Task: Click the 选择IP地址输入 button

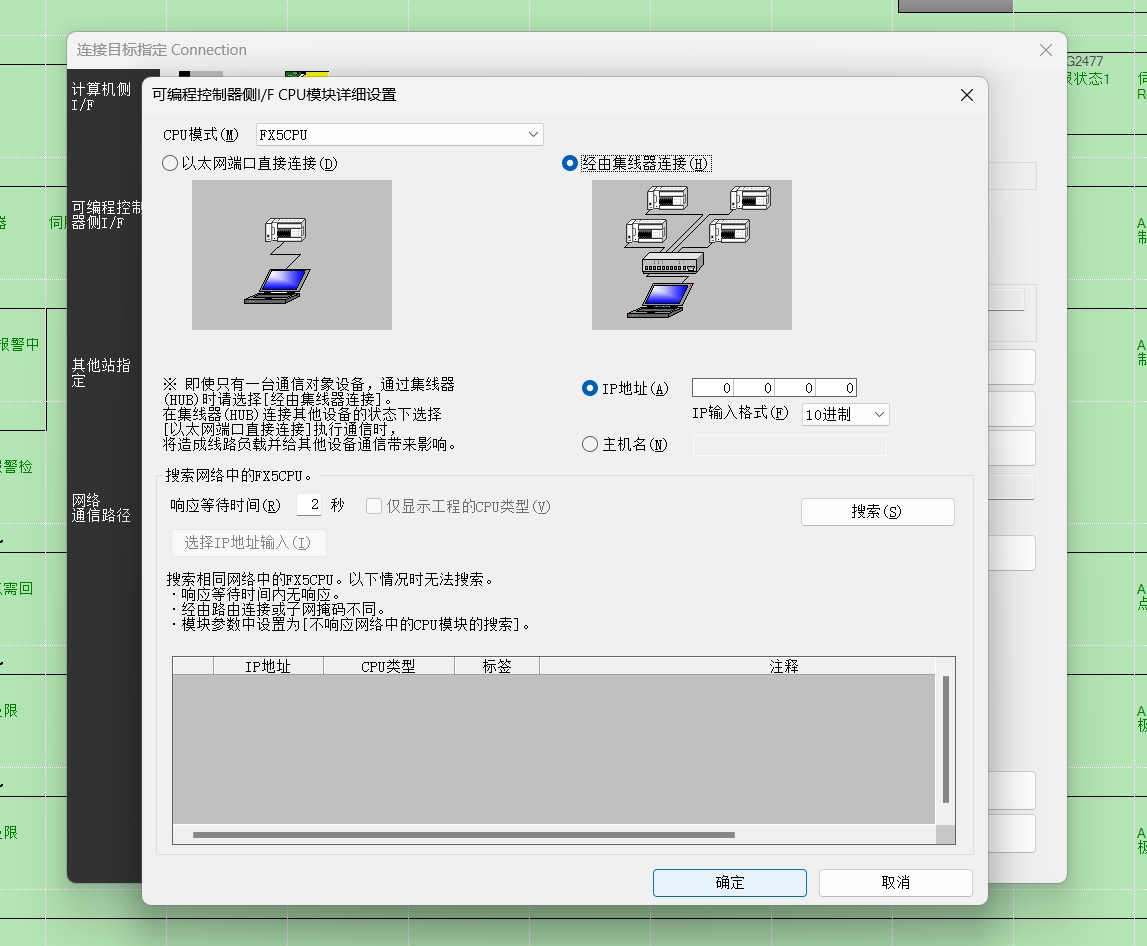Action: tap(248, 543)
